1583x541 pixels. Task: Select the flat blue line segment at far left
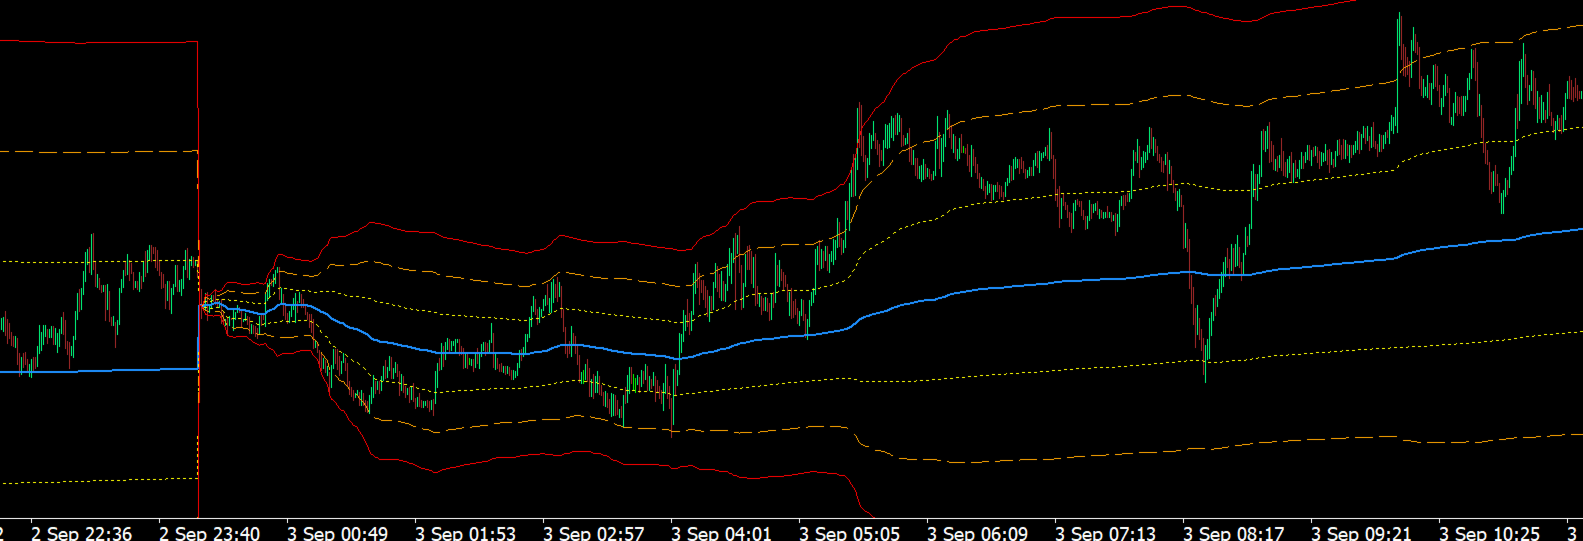(x=99, y=371)
